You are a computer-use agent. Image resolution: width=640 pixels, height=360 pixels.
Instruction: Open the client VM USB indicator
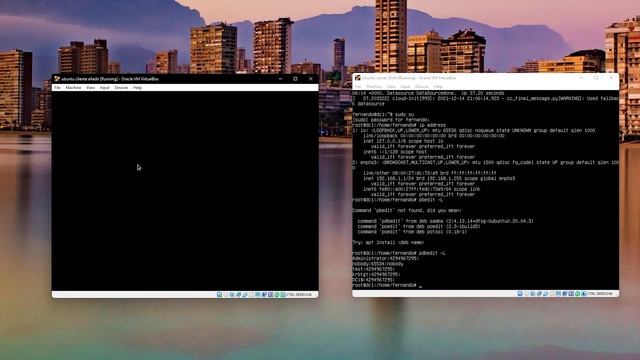coord(245,294)
